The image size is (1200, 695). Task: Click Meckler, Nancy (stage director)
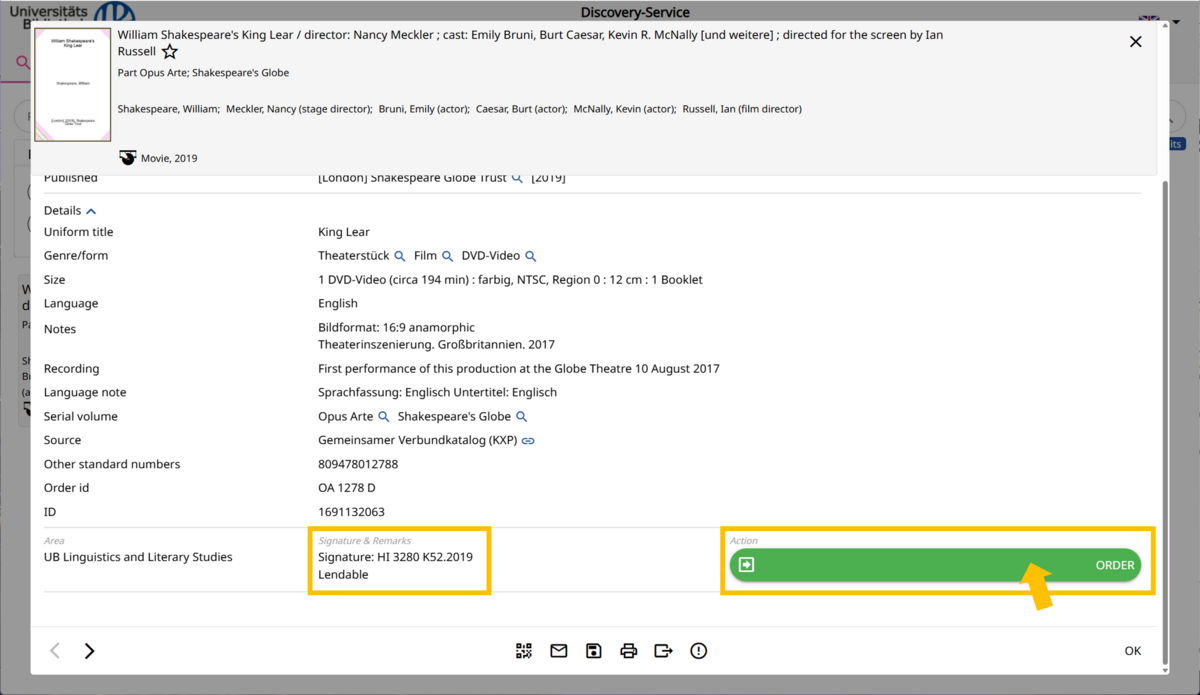(x=299, y=109)
